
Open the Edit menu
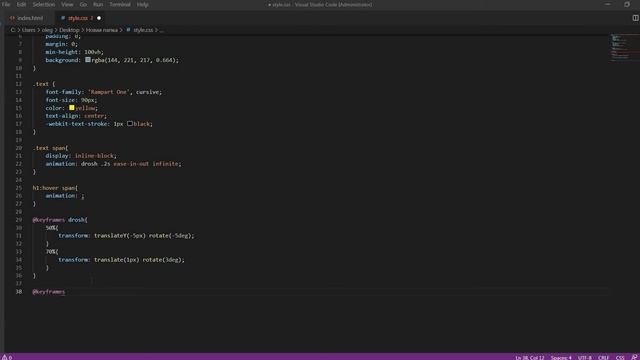[21, 4]
